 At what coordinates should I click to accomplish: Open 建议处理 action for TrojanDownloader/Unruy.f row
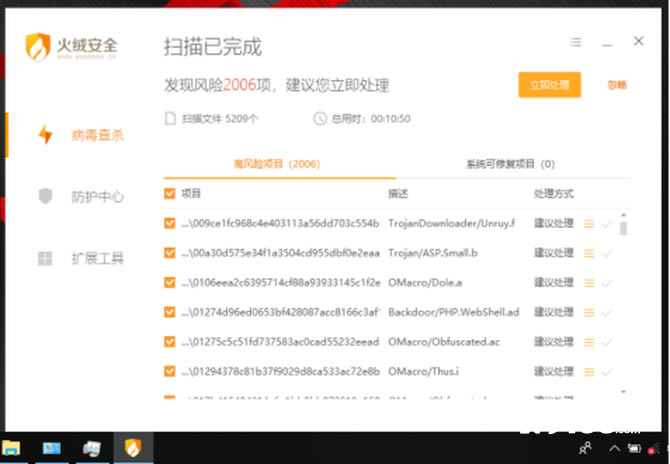pos(554,223)
